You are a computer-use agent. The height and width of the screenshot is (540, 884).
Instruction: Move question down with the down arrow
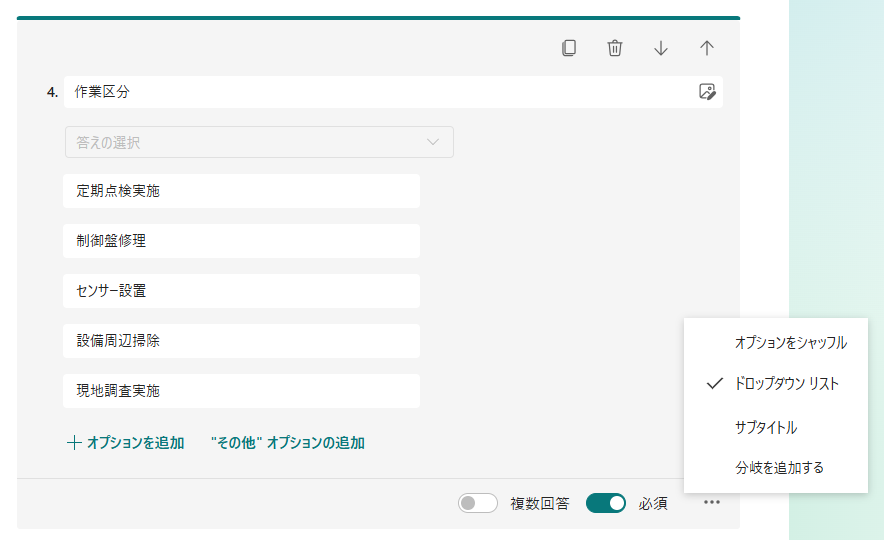[x=661, y=48]
